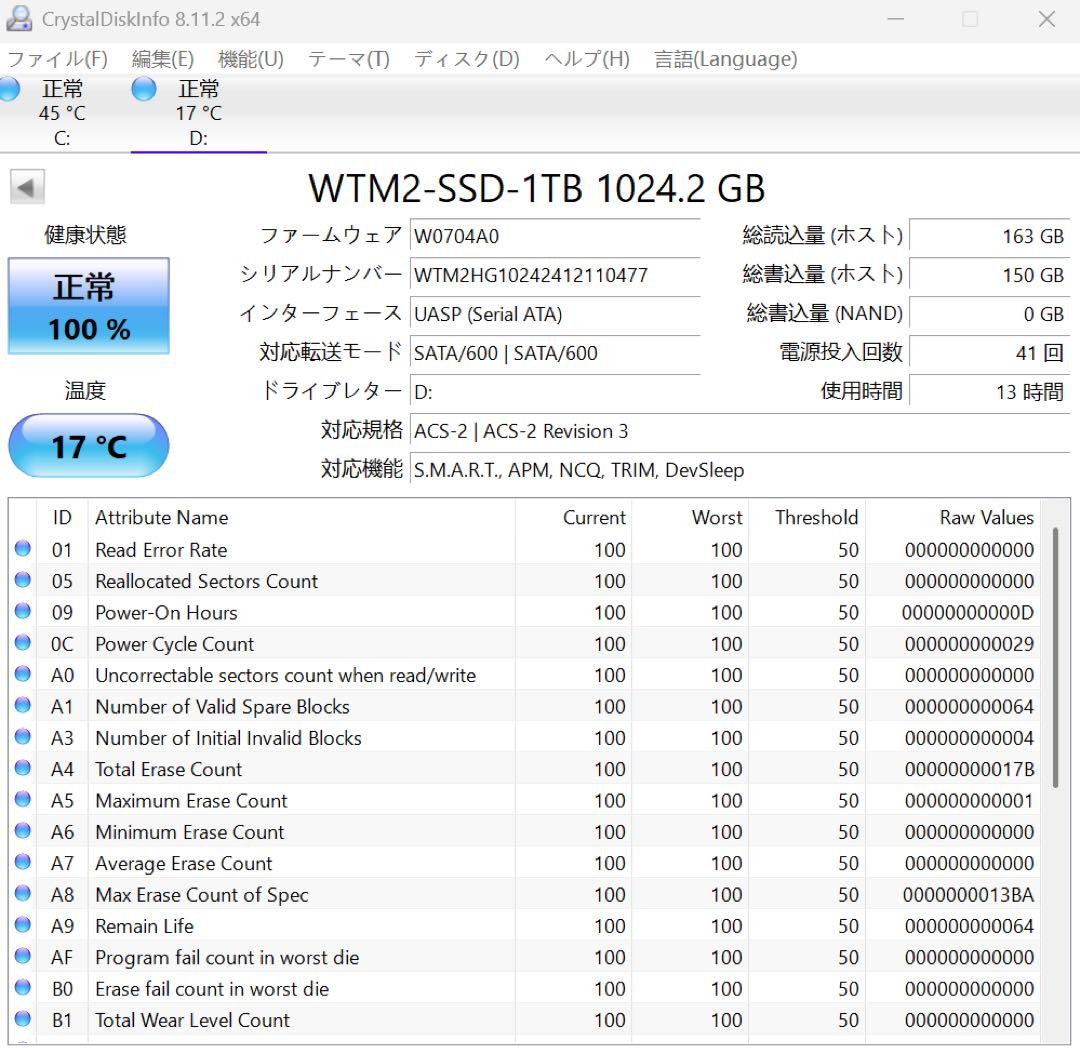This screenshot has width=1080, height=1048.
Task: Select the Power Cycle Count raw value 000000000029
Action: [969, 644]
